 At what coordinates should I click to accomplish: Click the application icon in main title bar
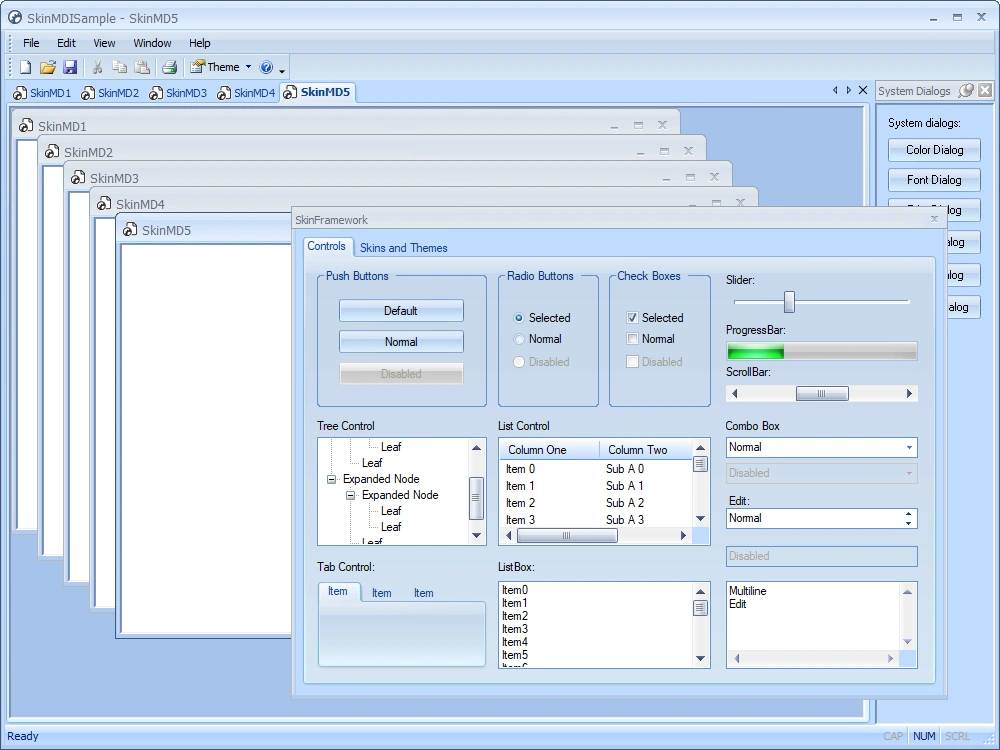[15, 17]
